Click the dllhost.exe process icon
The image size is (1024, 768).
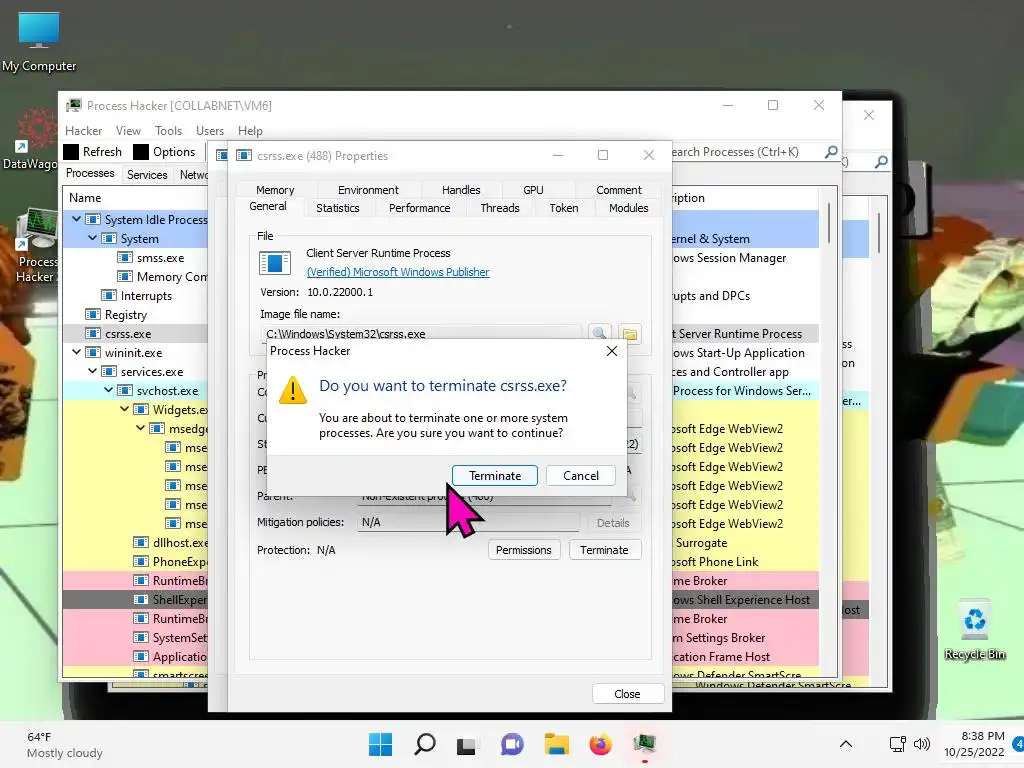[140, 542]
